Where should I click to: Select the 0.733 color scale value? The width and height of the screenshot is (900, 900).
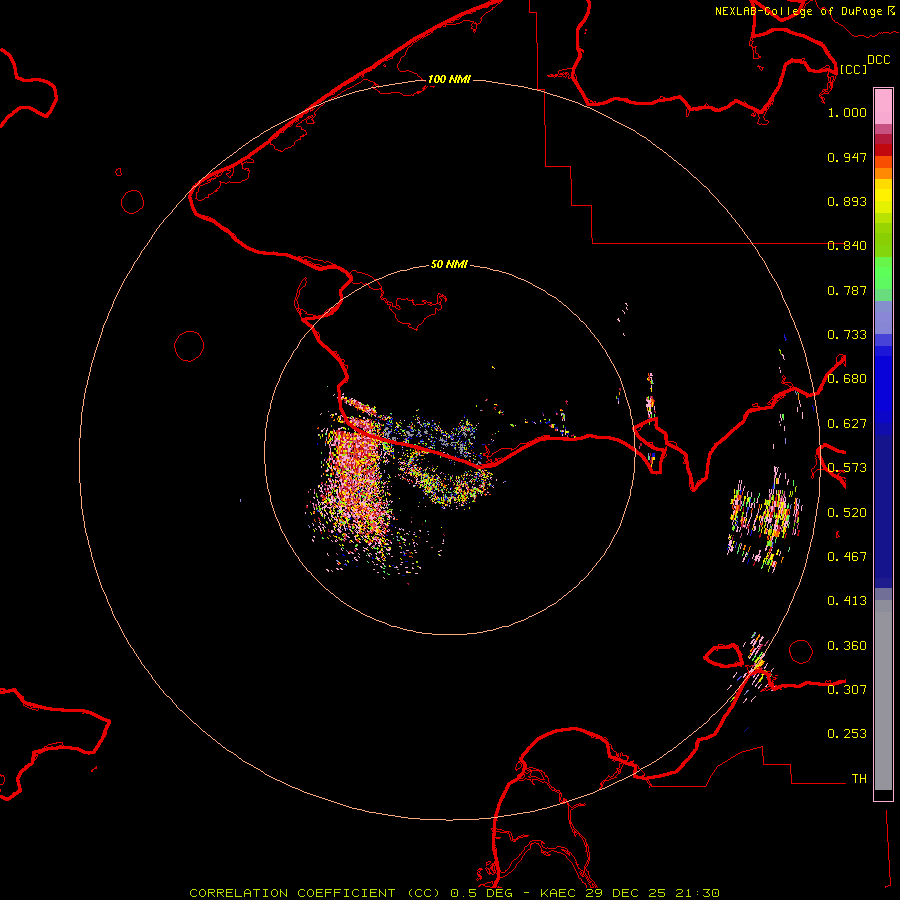(847, 335)
